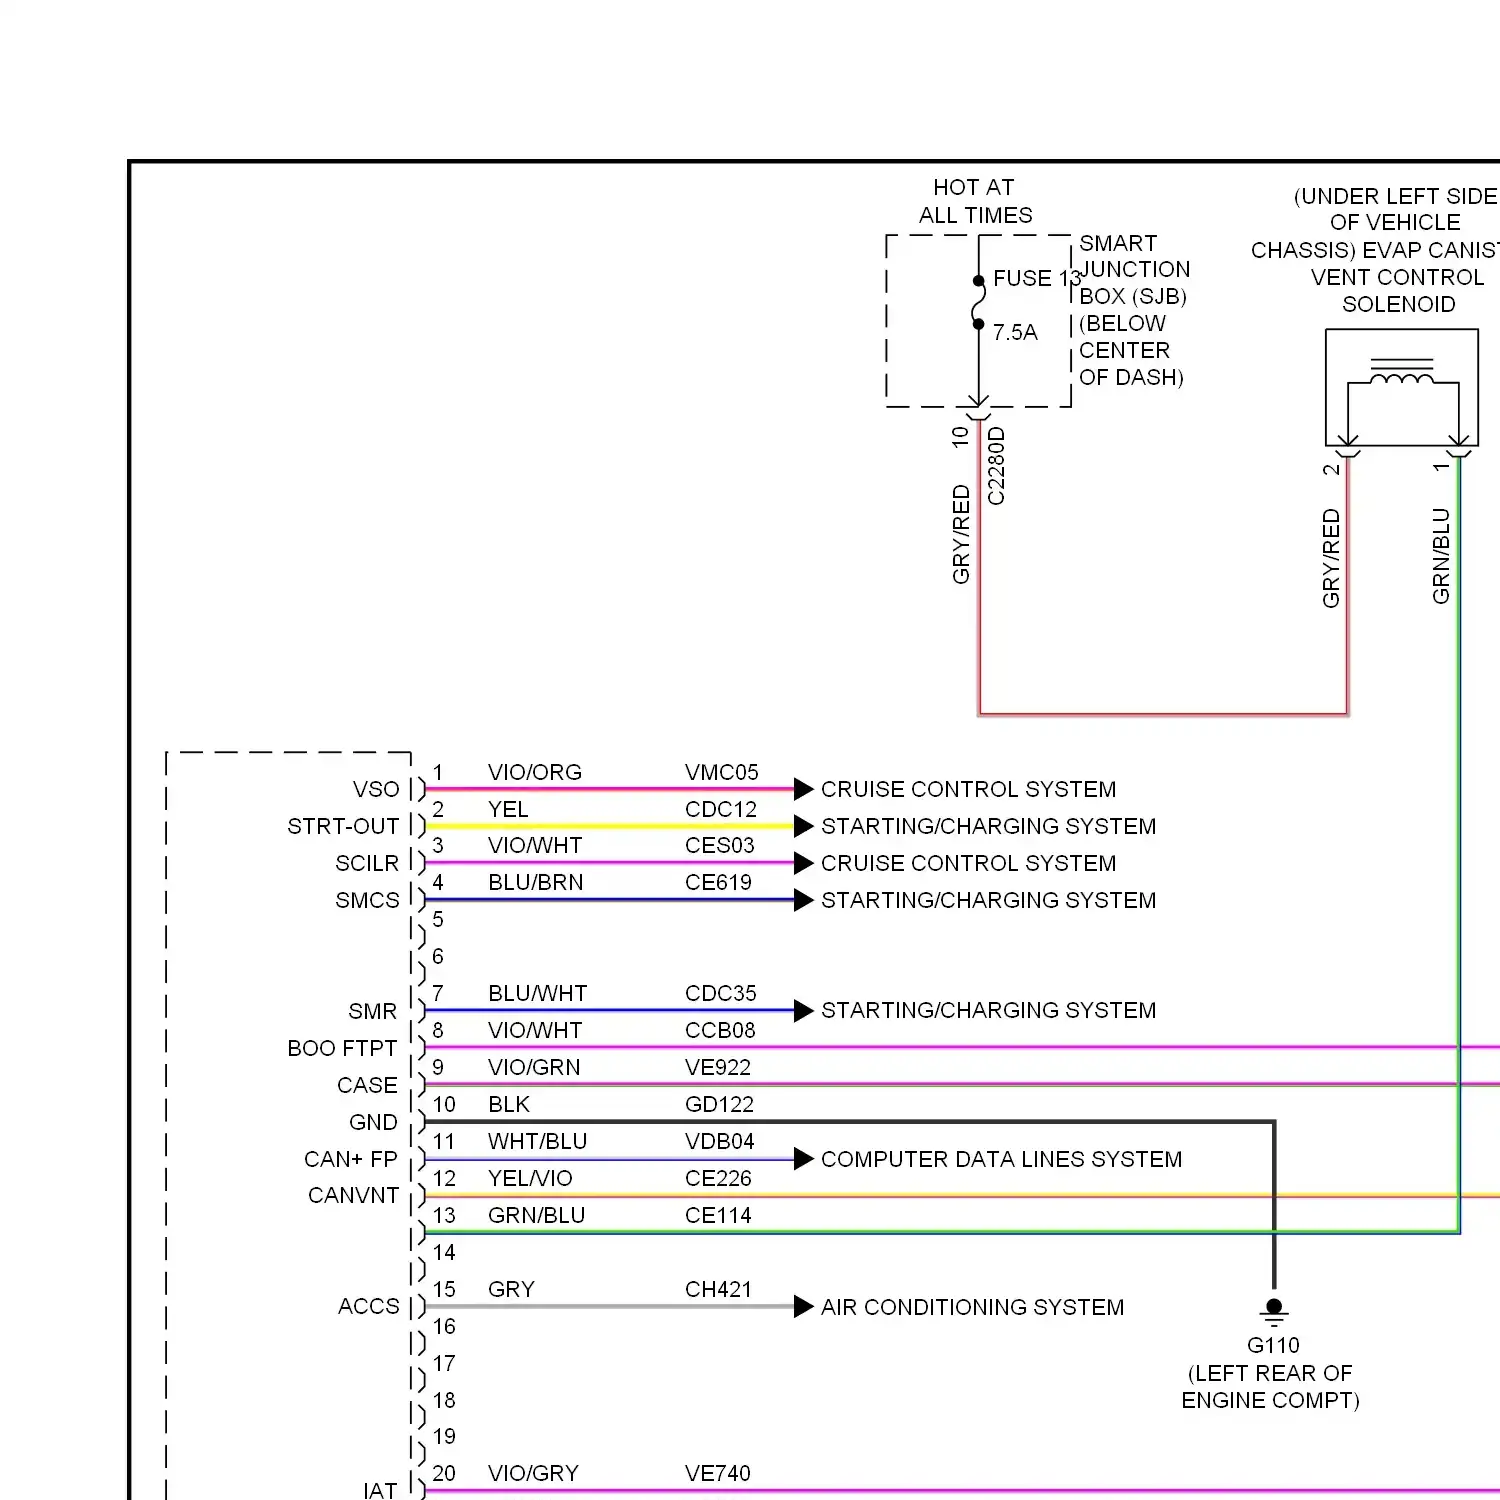Viewport: 1500px width, 1500px height.
Task: Click the STRT-OUT pin label
Action: (x=343, y=826)
